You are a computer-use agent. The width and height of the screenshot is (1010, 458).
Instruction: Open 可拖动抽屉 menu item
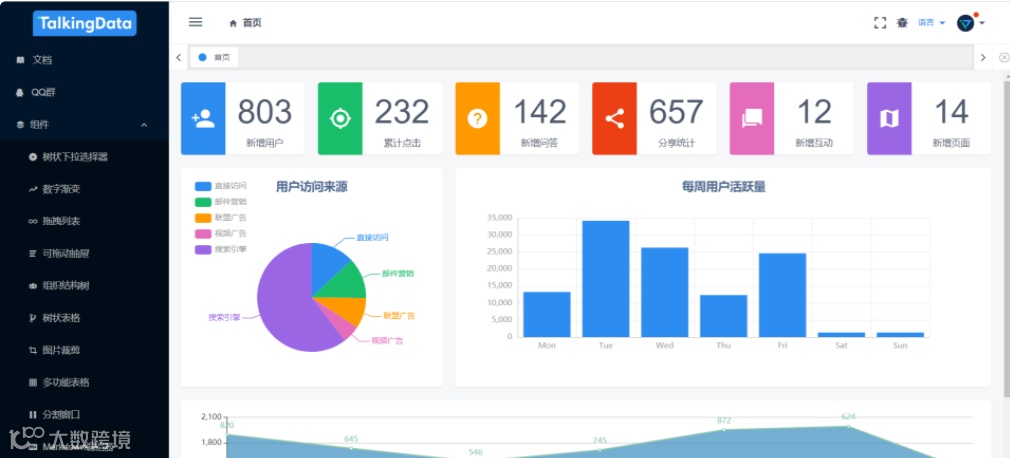click(x=84, y=253)
